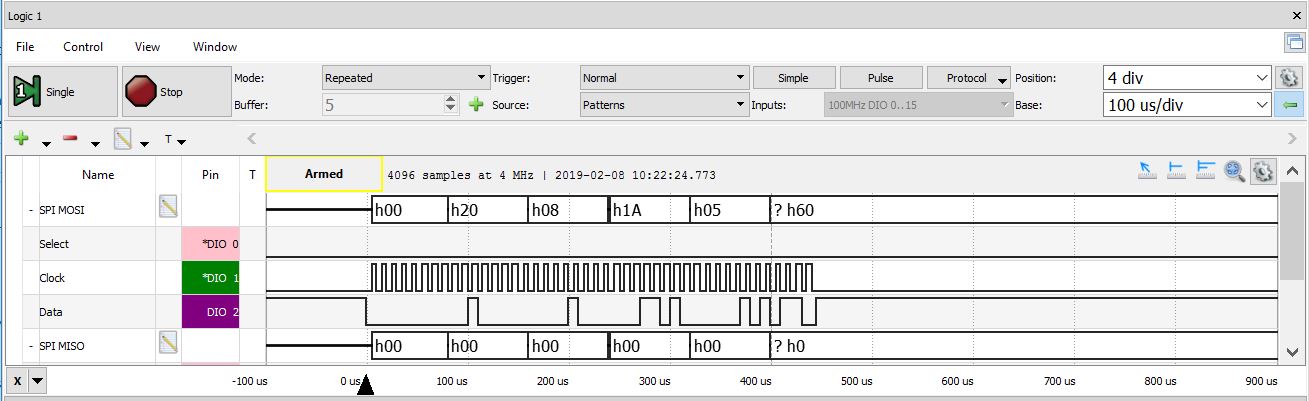Image resolution: width=1309 pixels, height=401 pixels.
Task: Click the green plus add-channel icon
Action: point(20,139)
